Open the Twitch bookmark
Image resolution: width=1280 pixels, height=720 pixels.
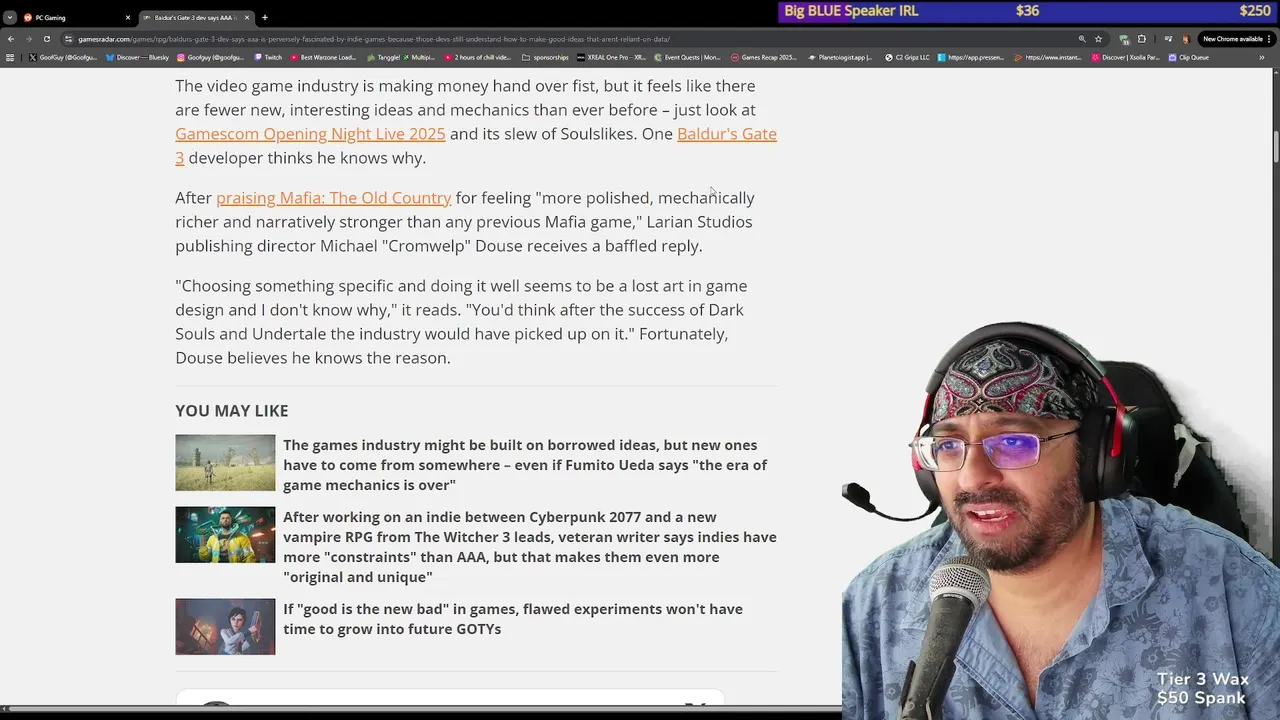(x=268, y=57)
